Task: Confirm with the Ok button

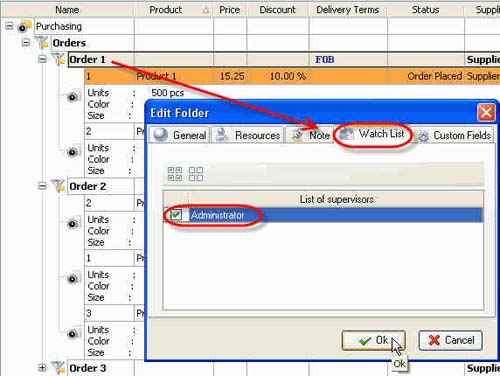Action: coord(373,340)
